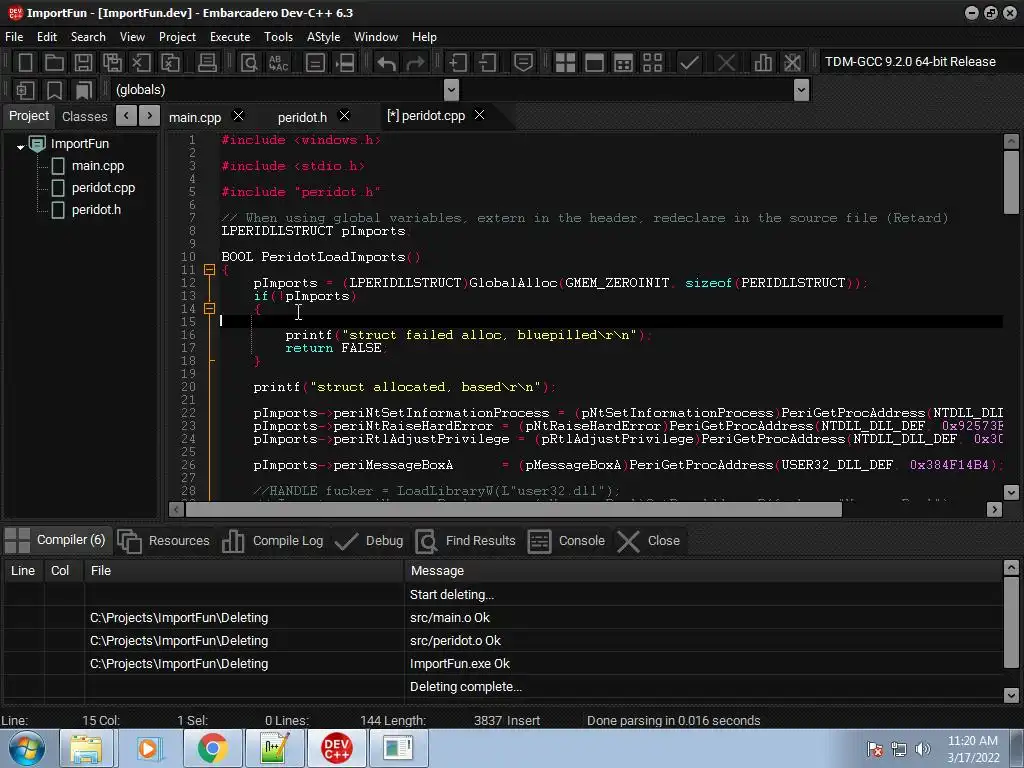Open the TDM-GCC compiler selection dropdown
The width and height of the screenshot is (1024, 768).
pyautogui.click(x=910, y=62)
